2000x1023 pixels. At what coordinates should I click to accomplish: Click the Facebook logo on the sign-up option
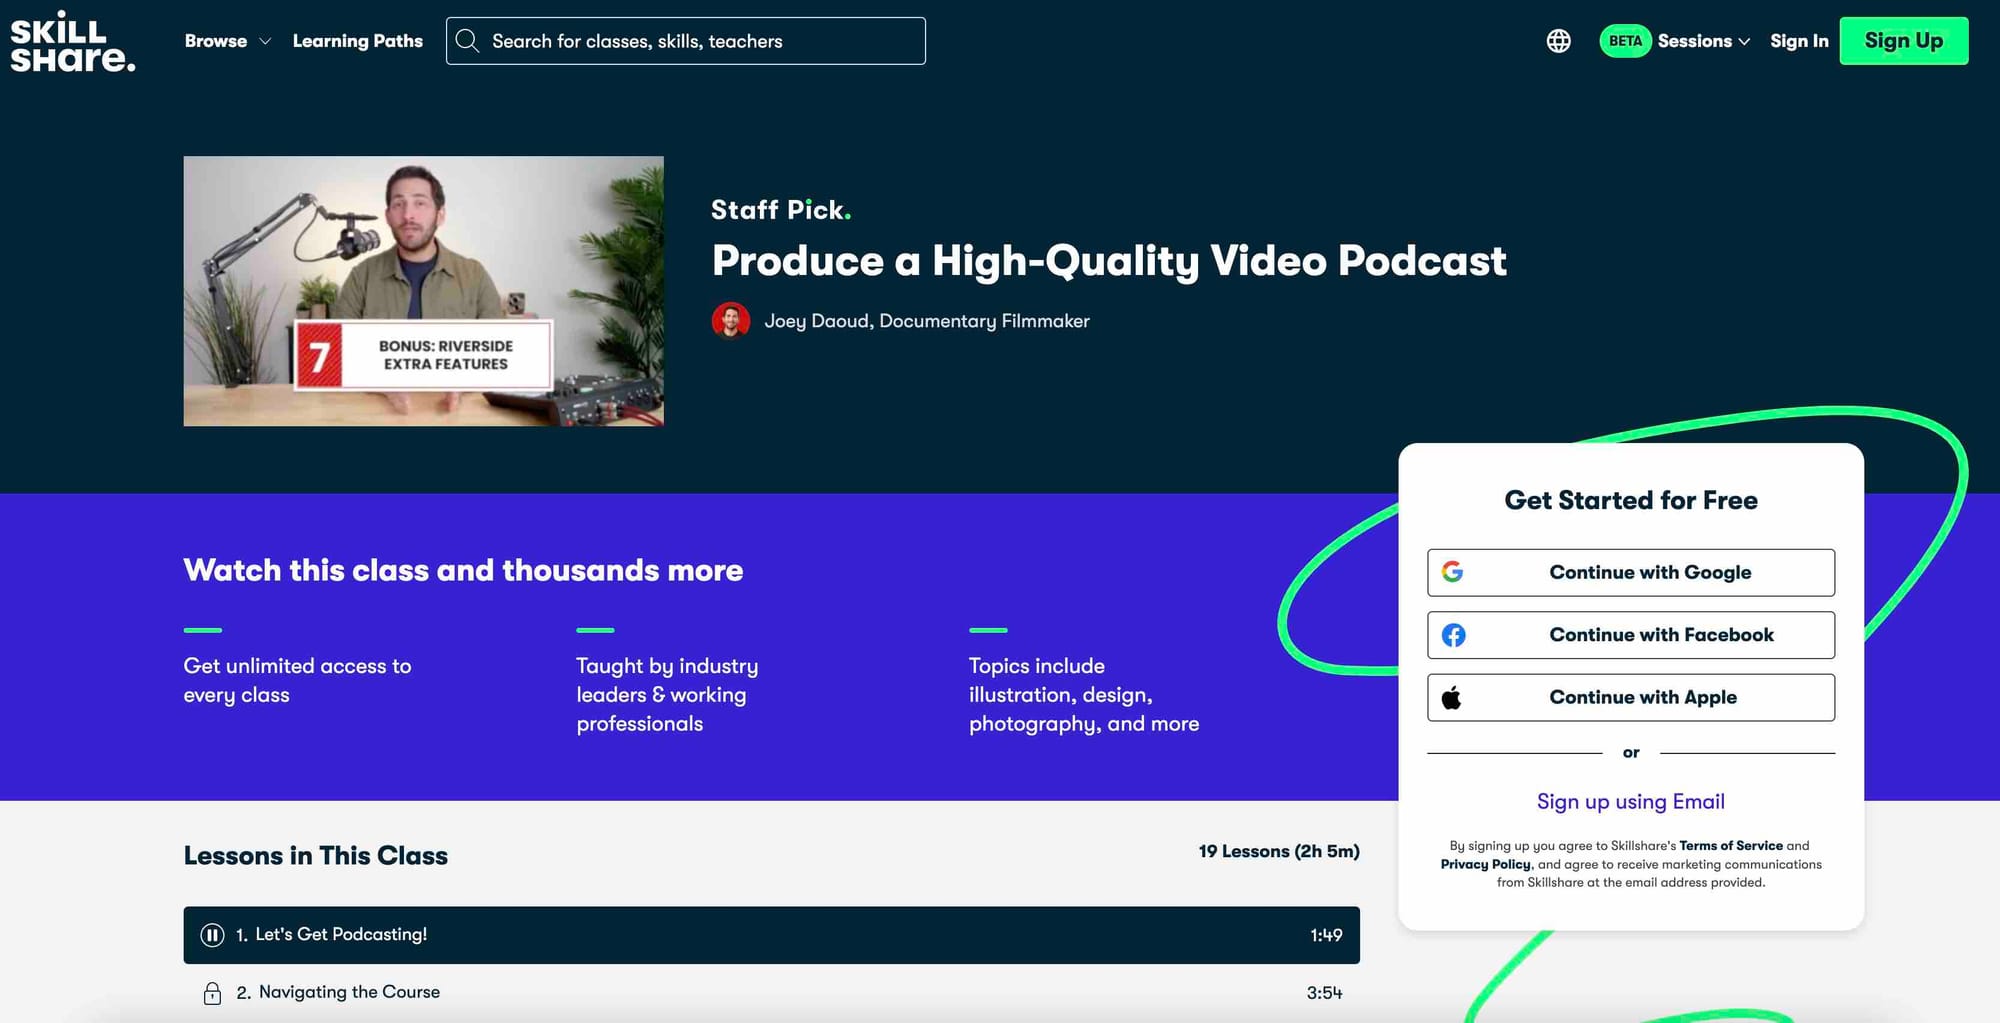(1454, 635)
